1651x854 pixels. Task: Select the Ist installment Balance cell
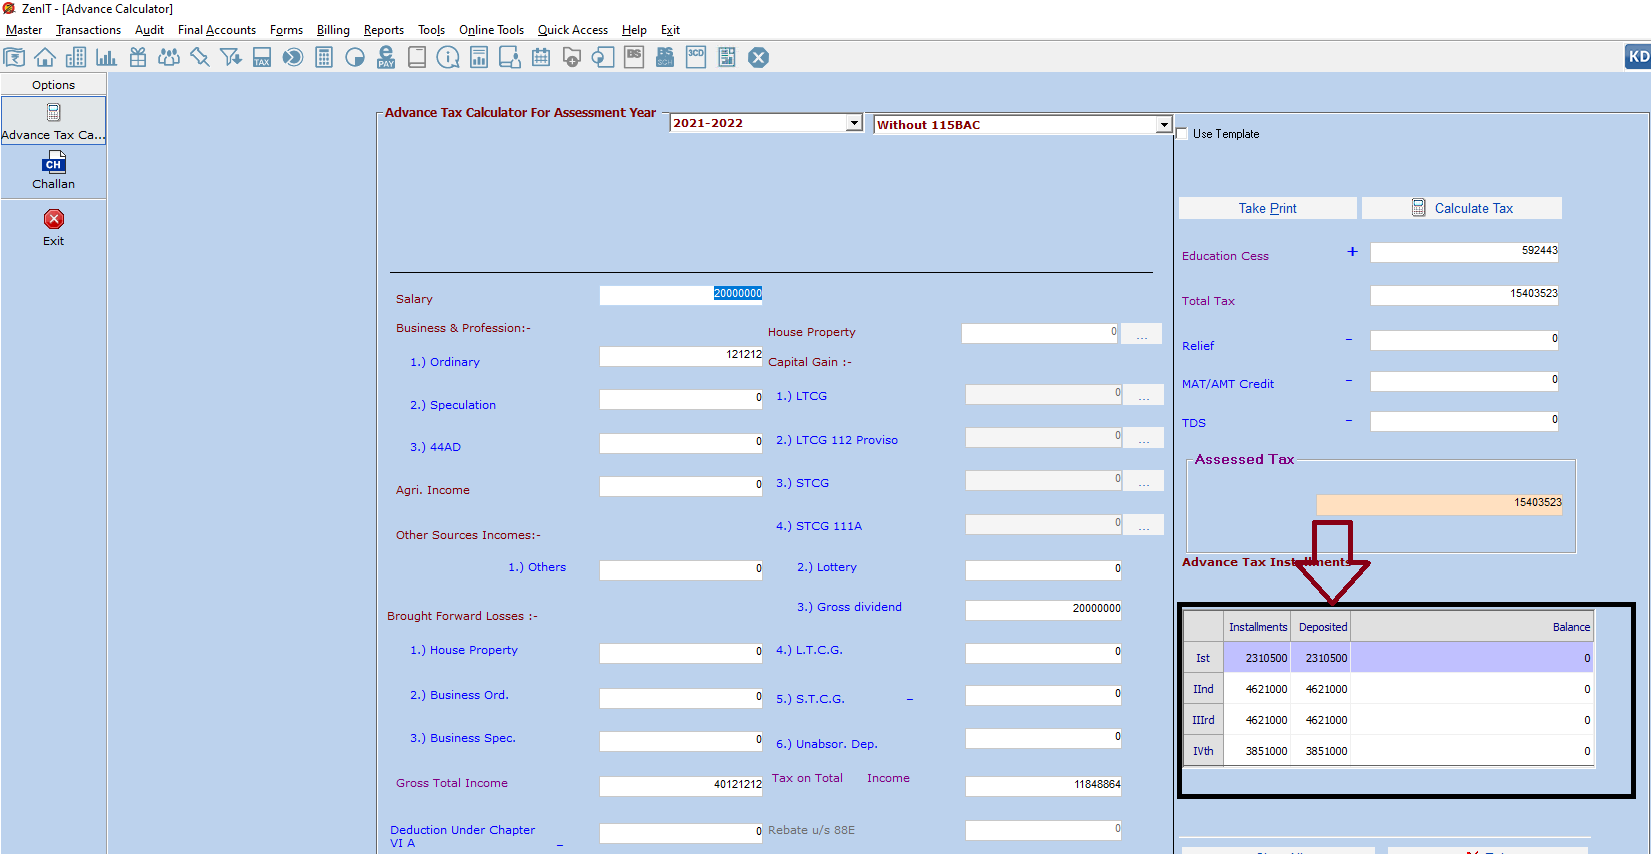[1471, 658]
